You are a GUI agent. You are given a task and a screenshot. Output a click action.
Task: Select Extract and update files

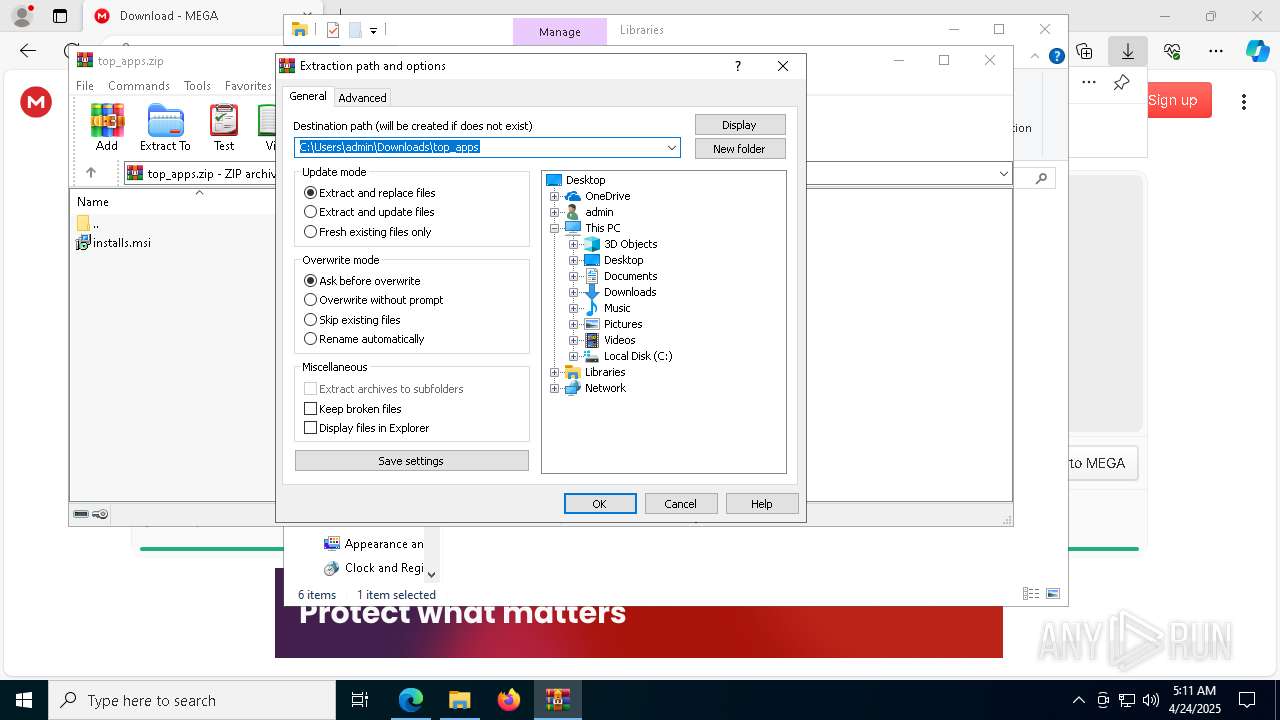(x=369, y=212)
